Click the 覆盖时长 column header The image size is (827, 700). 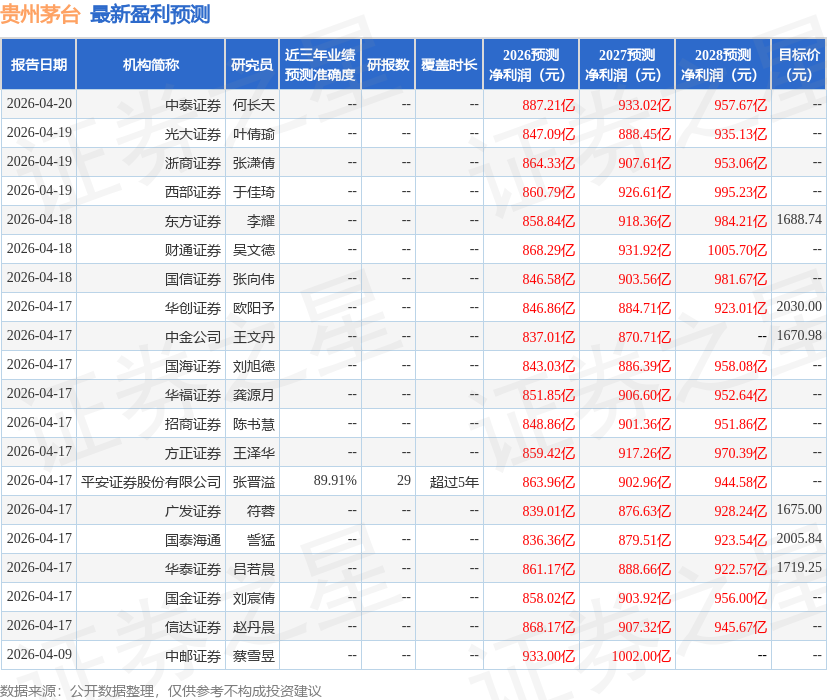[449, 65]
